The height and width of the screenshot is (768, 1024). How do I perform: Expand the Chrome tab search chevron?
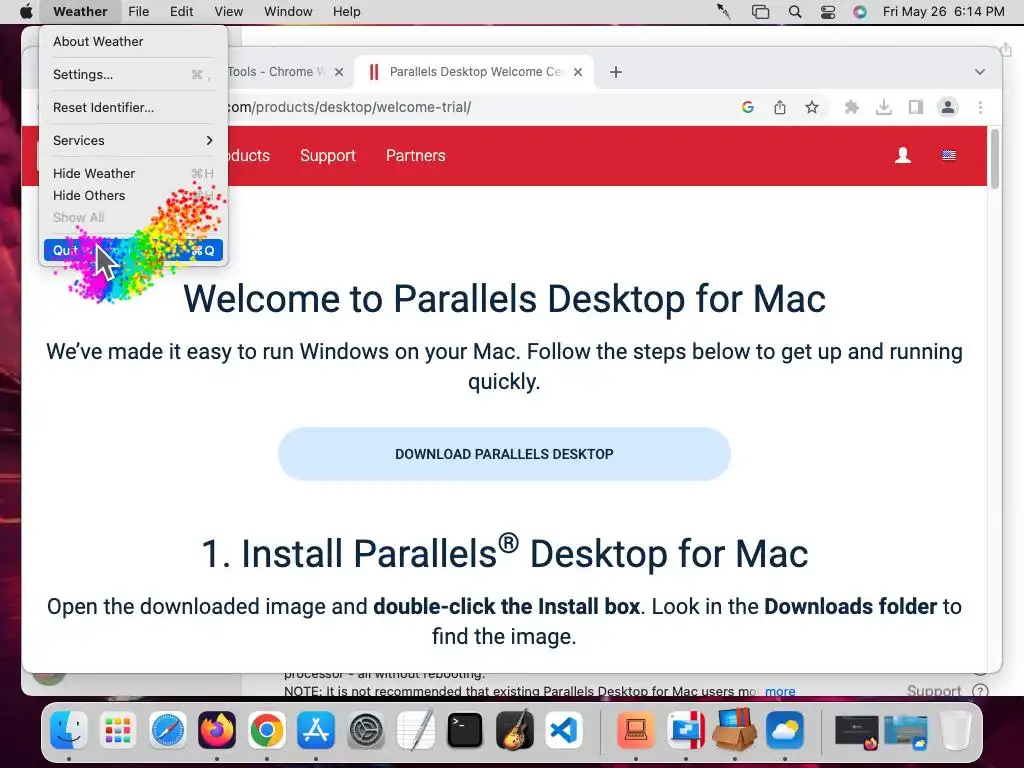click(x=980, y=72)
